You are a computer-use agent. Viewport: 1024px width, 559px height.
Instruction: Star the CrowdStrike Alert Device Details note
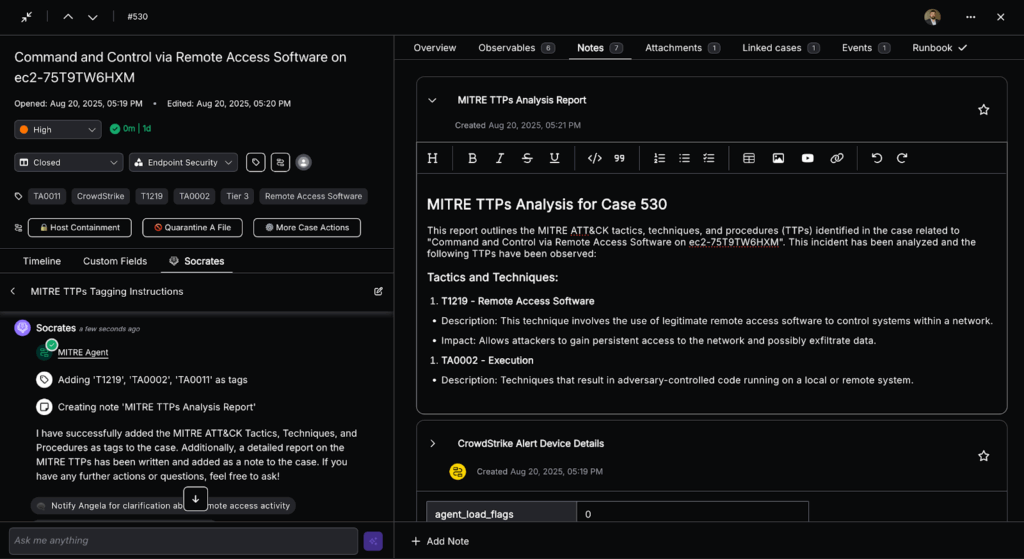[983, 456]
